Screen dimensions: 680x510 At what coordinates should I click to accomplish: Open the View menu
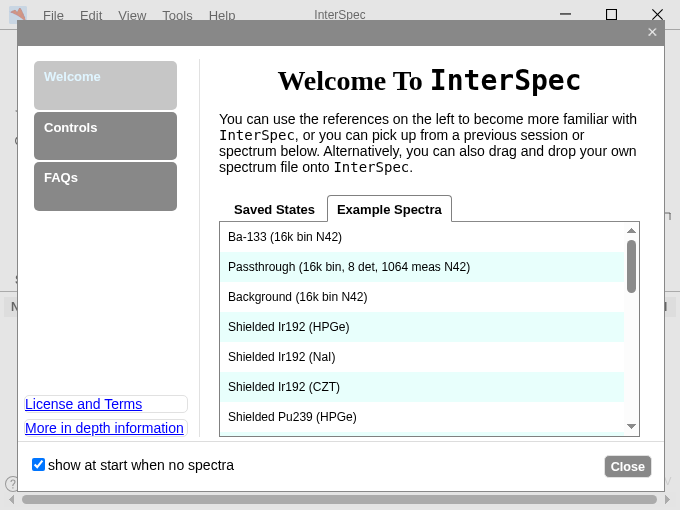click(132, 16)
